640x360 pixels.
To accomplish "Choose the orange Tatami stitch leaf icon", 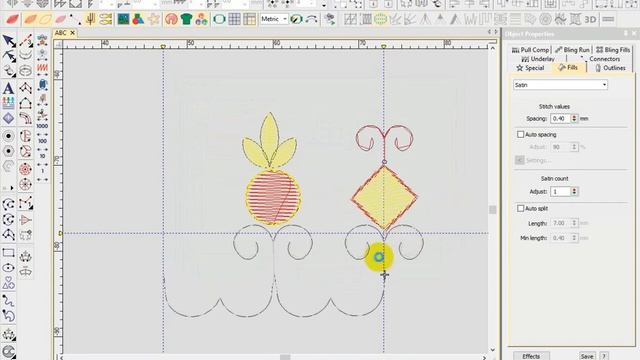I will pos(30,19).
